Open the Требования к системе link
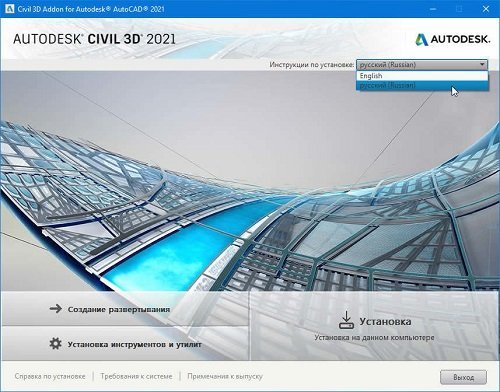The image size is (500, 392). [136, 376]
